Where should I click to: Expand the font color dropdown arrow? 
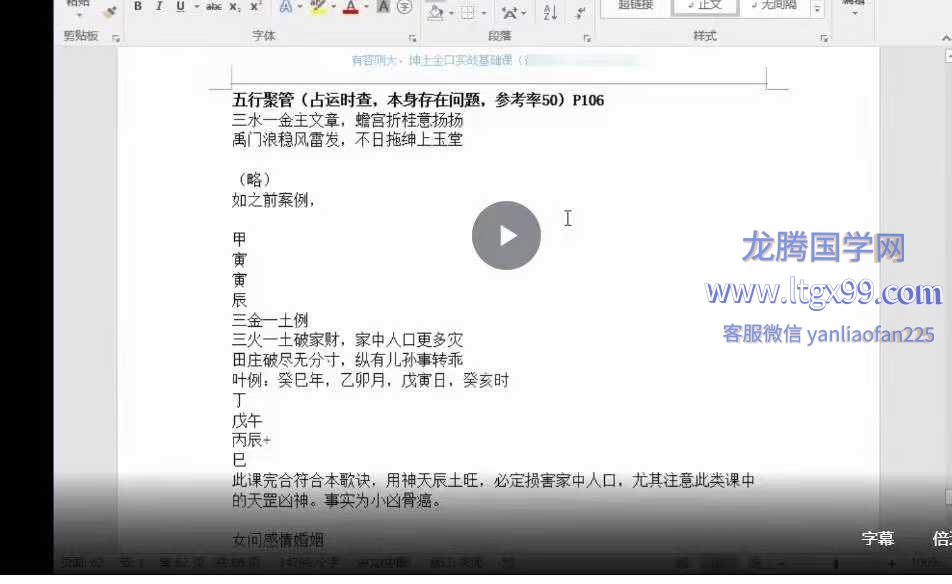point(367,7)
